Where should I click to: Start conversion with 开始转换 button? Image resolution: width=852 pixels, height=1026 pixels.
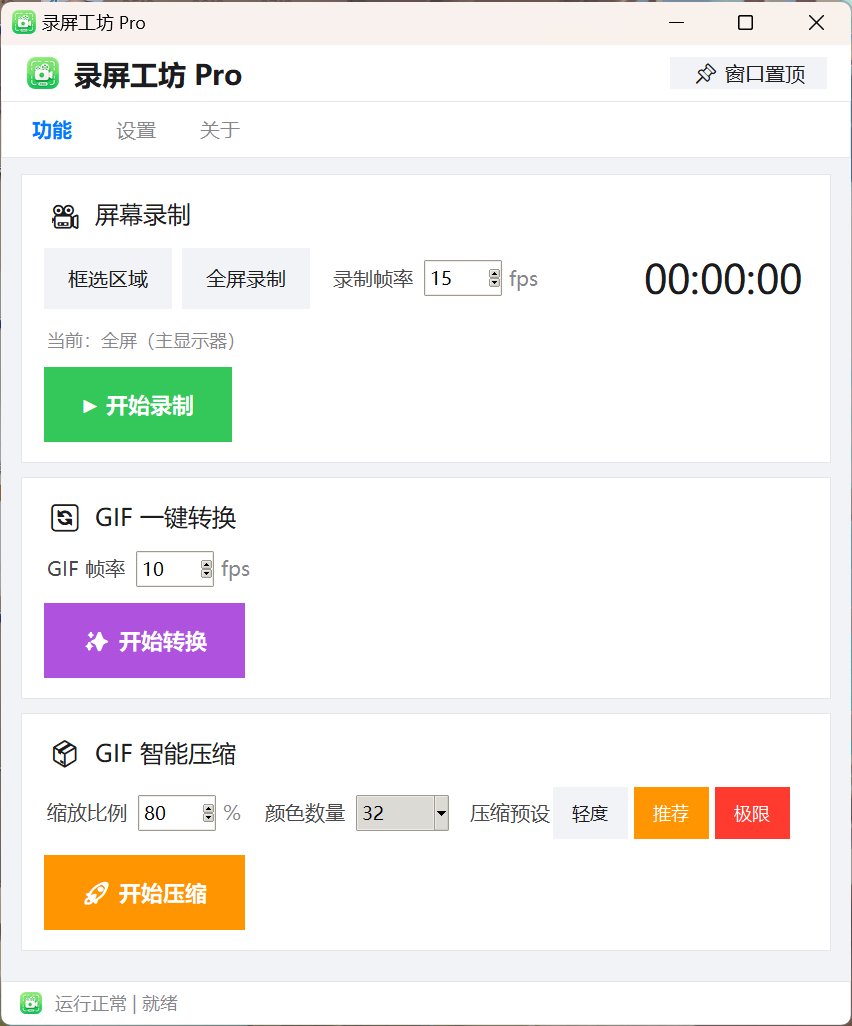[x=145, y=641]
